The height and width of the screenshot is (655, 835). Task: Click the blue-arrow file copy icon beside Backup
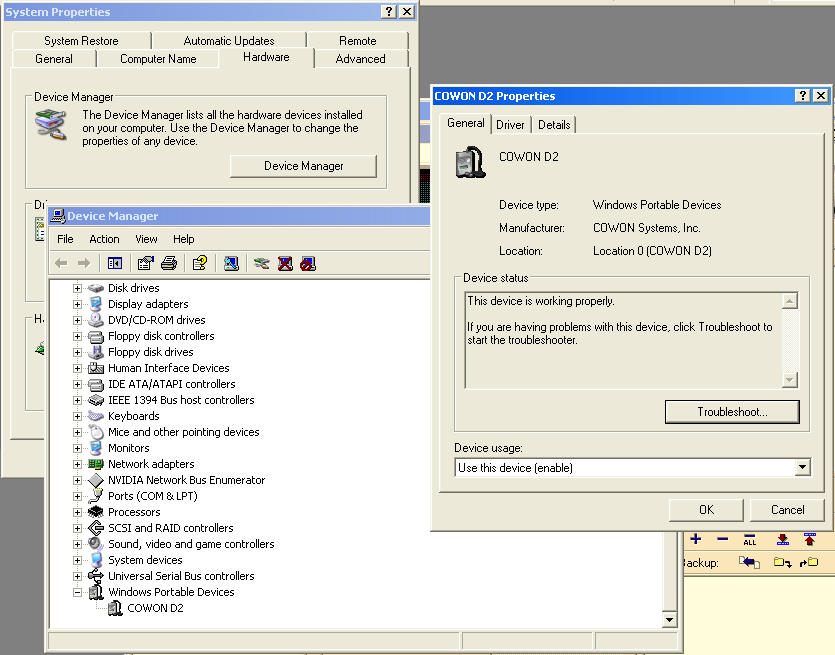tap(749, 562)
